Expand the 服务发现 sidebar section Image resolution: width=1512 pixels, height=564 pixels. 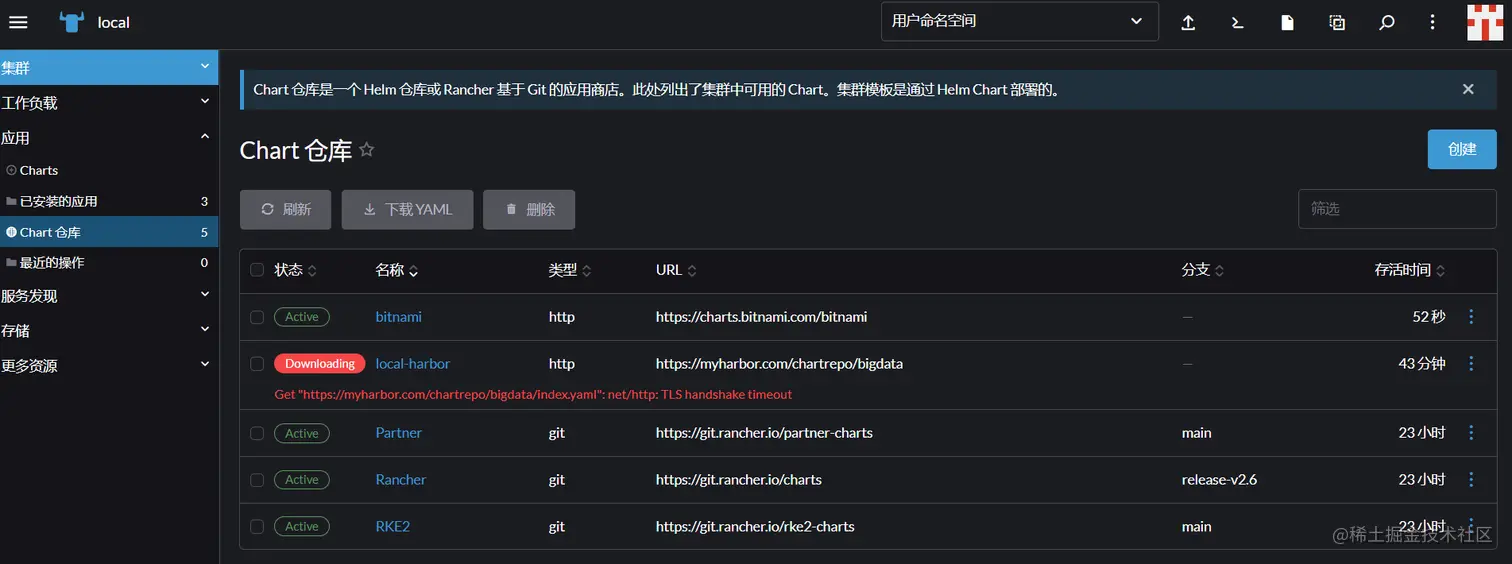point(109,296)
